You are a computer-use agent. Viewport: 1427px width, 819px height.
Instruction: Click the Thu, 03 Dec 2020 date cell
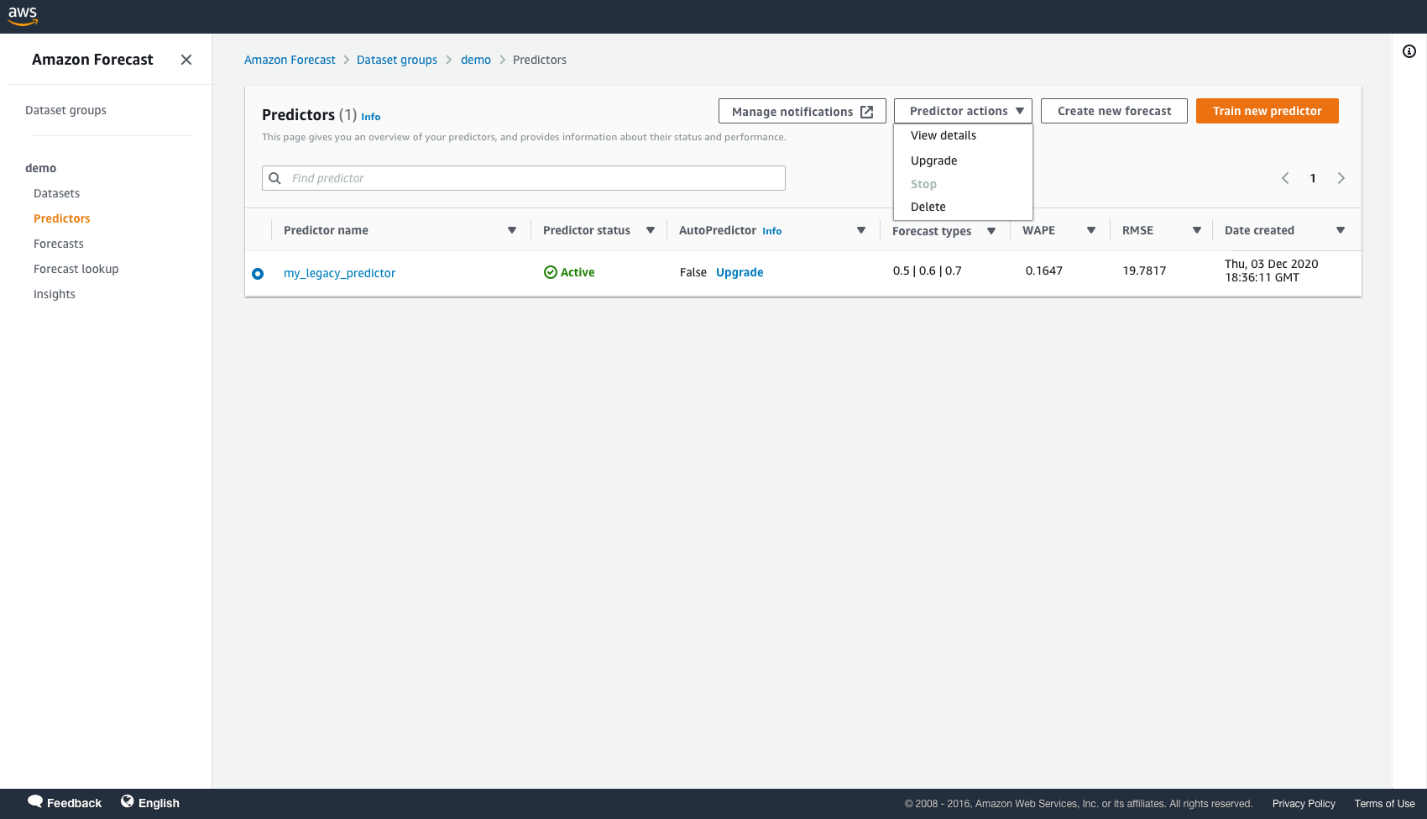click(1272, 271)
